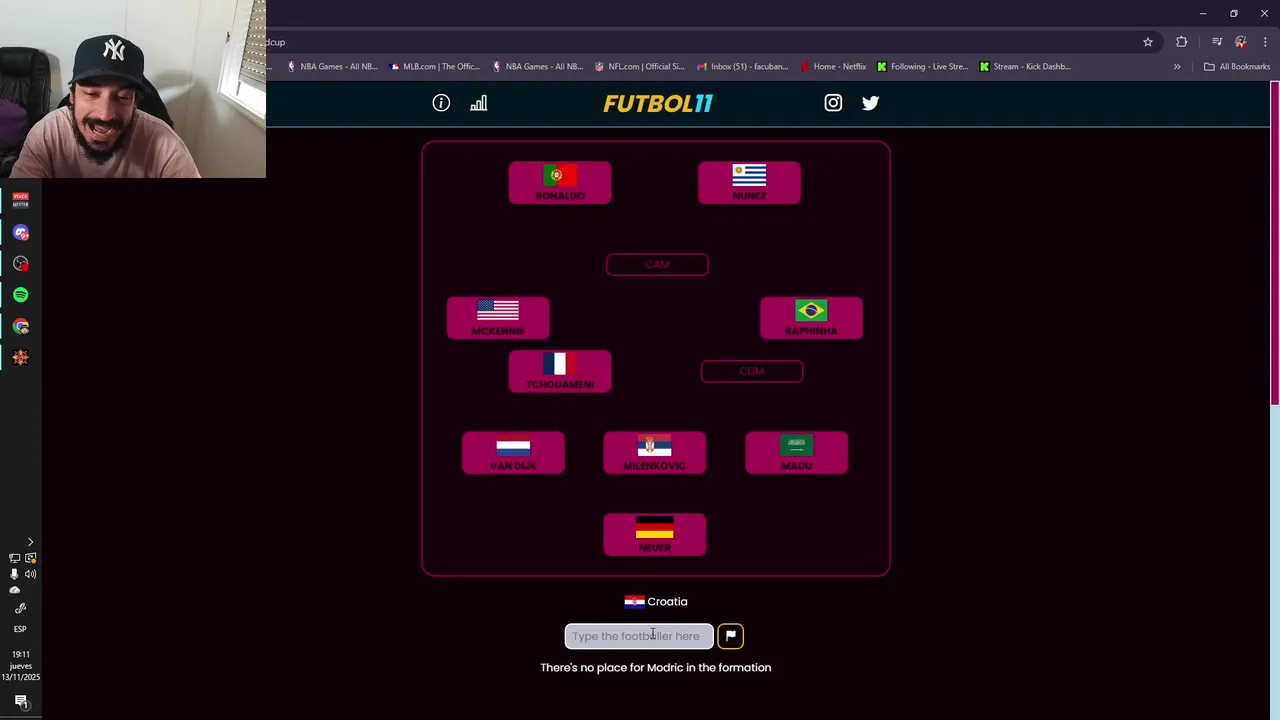
Task: Open All Bookmarks folder
Action: (1237, 67)
